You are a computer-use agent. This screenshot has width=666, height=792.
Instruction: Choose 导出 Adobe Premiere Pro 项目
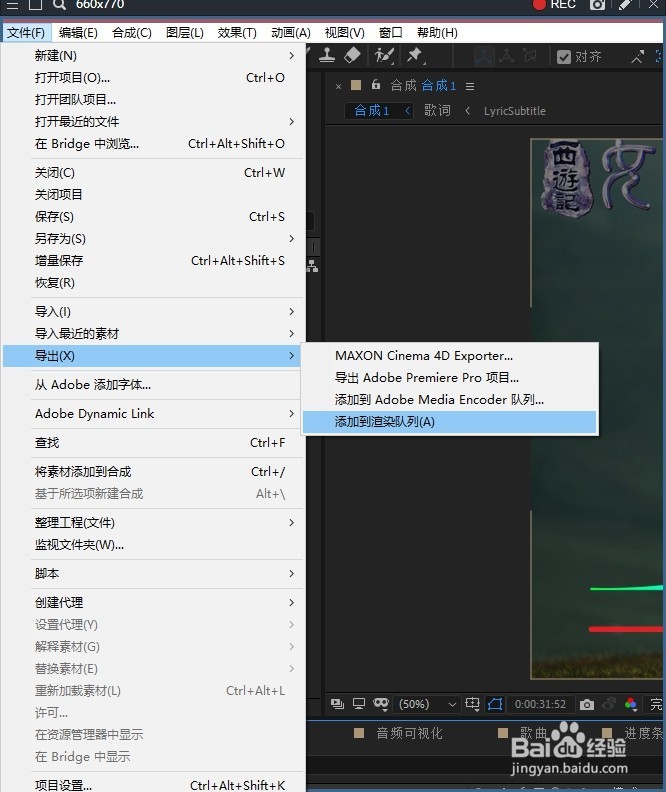449,378
